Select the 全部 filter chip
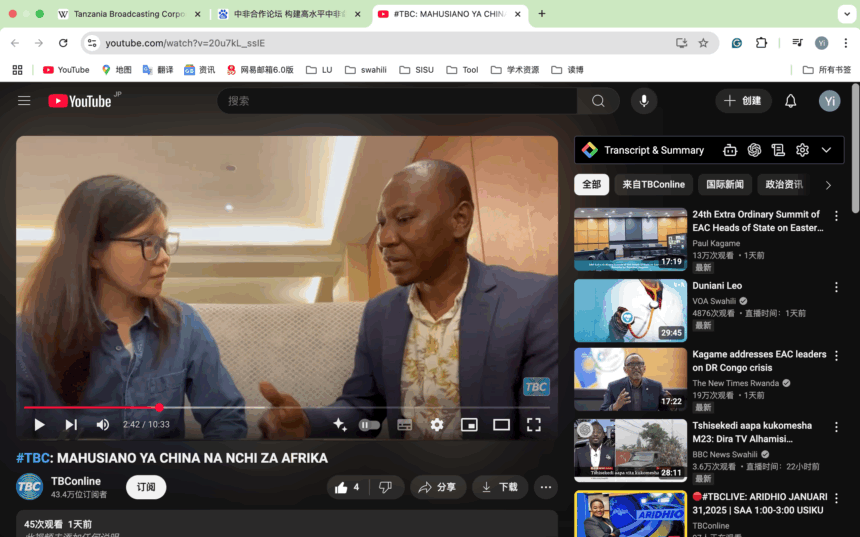This screenshot has height=537, width=860. (x=591, y=185)
